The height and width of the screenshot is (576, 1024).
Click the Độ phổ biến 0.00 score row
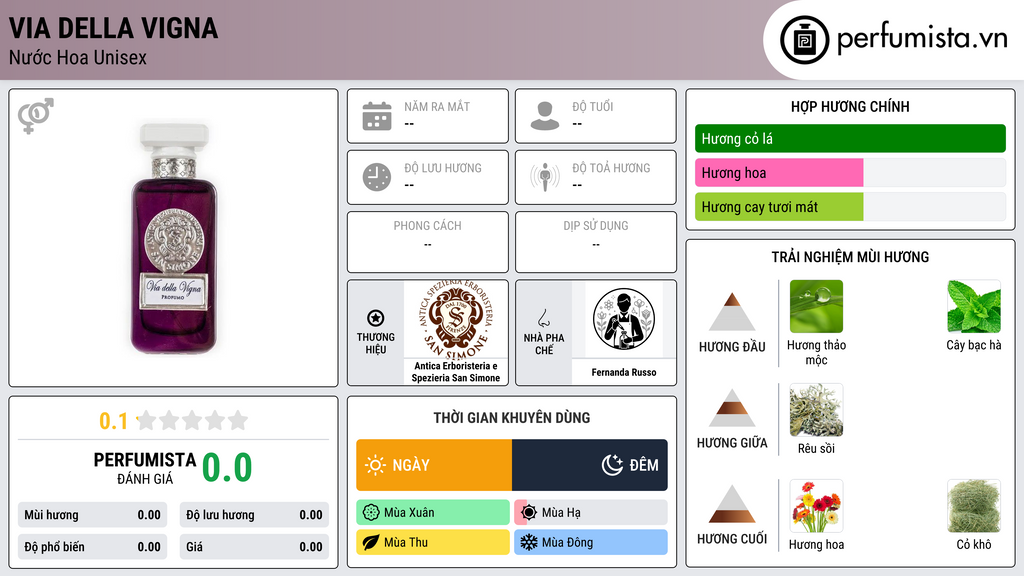tap(93, 547)
